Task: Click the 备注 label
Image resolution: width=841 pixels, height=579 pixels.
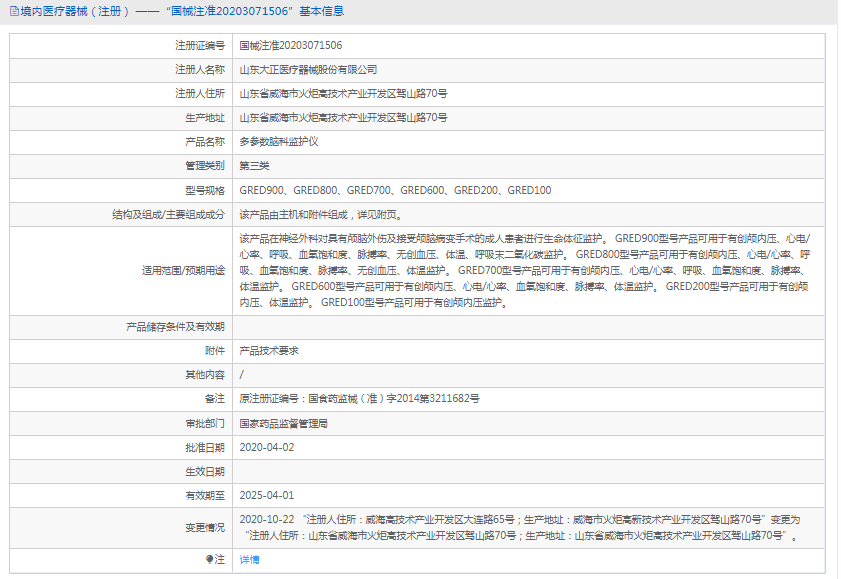Action: 215,399
